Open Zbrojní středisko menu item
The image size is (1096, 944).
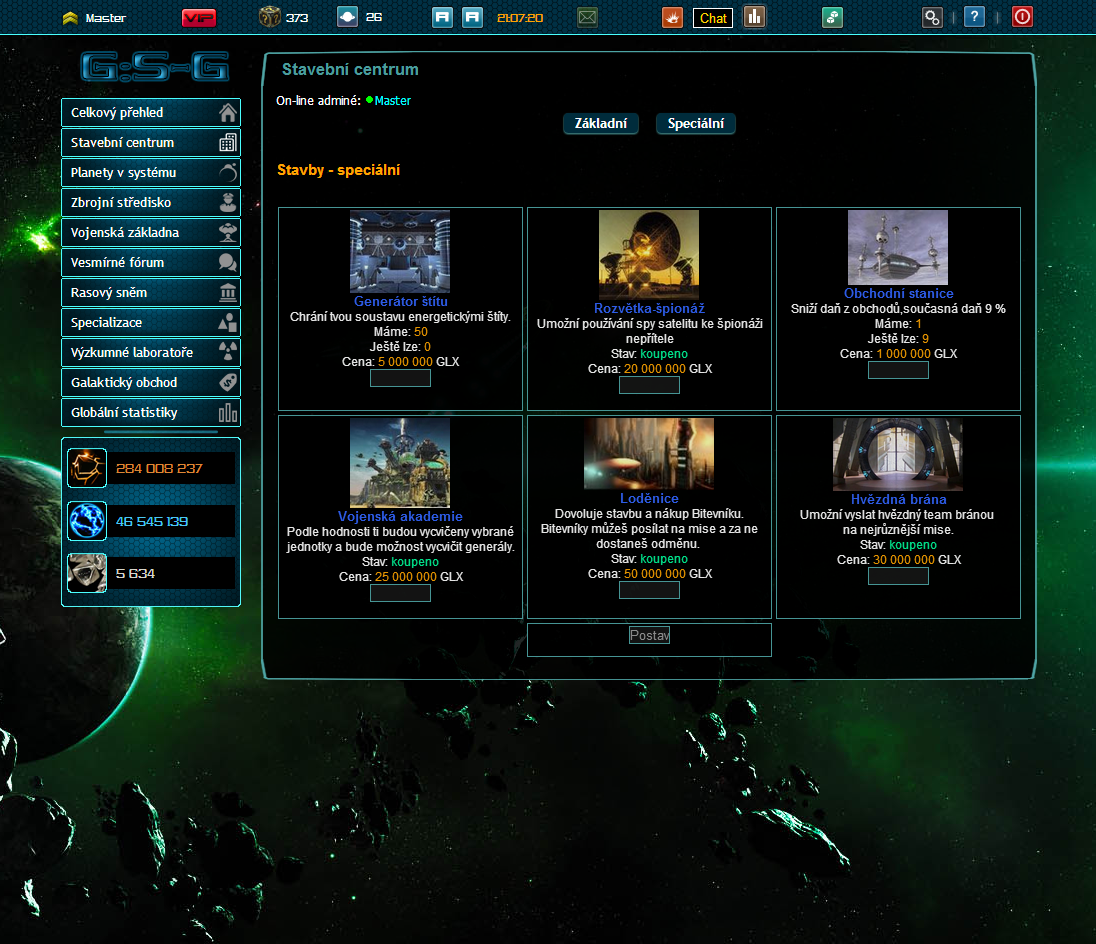coord(151,203)
